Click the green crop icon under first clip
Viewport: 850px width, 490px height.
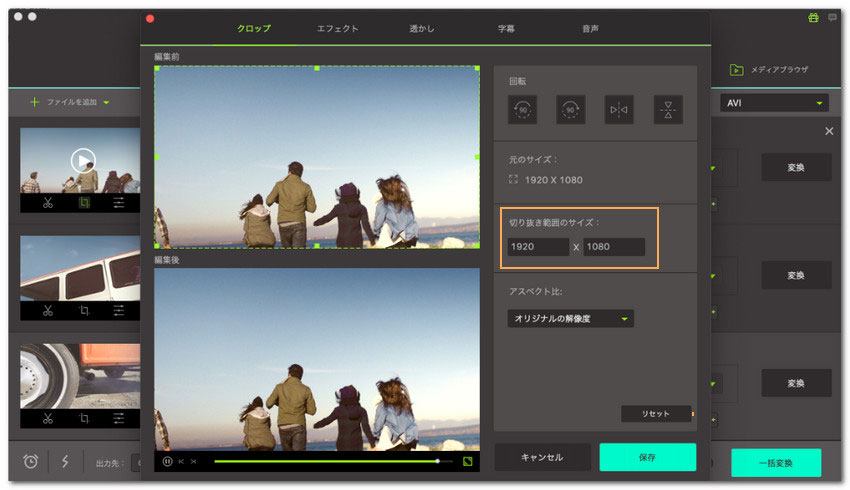(x=83, y=203)
